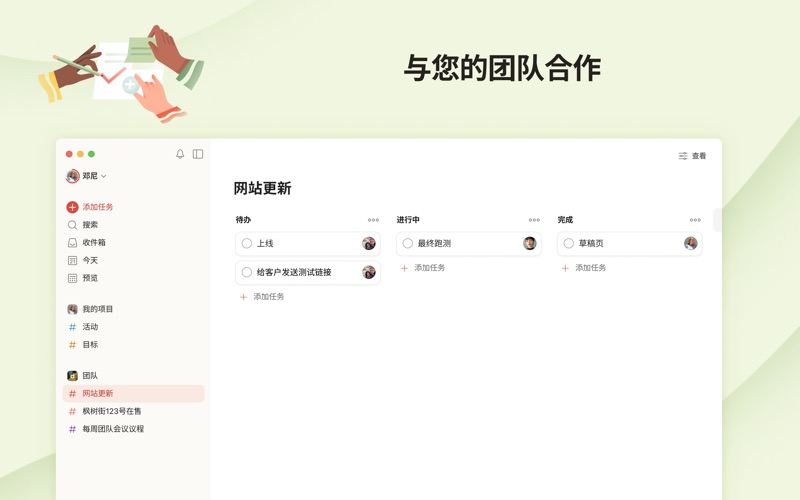Click assignee avatar on 给客户发送测试链接 task
Viewport: 800px width, 500px height.
[x=369, y=272]
